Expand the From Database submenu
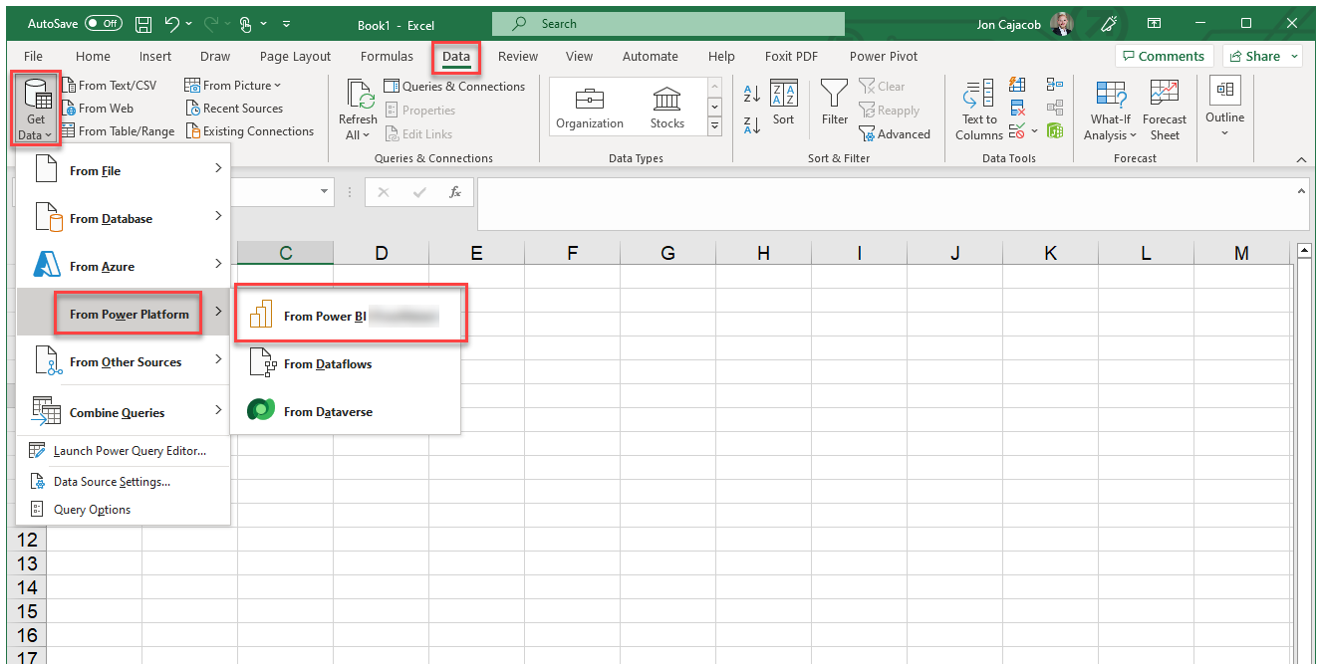This screenshot has width=1322, height=672. click(123, 218)
